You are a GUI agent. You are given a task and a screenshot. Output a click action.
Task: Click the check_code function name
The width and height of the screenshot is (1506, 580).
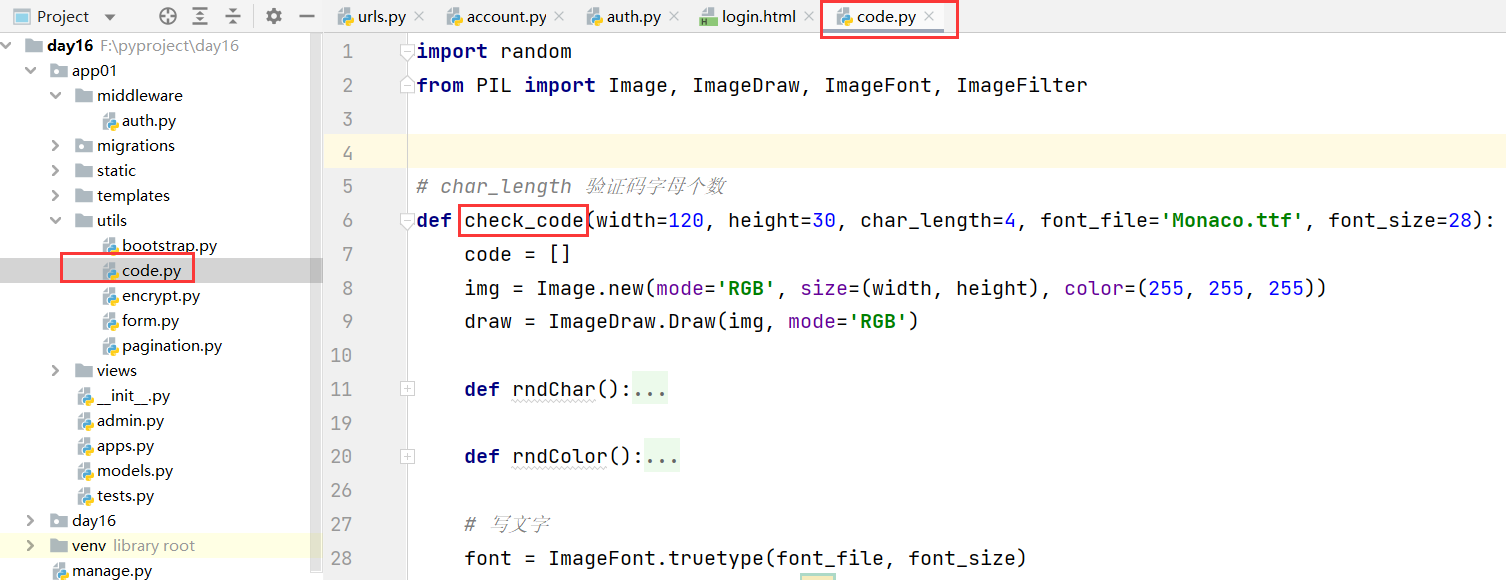[x=524, y=220]
